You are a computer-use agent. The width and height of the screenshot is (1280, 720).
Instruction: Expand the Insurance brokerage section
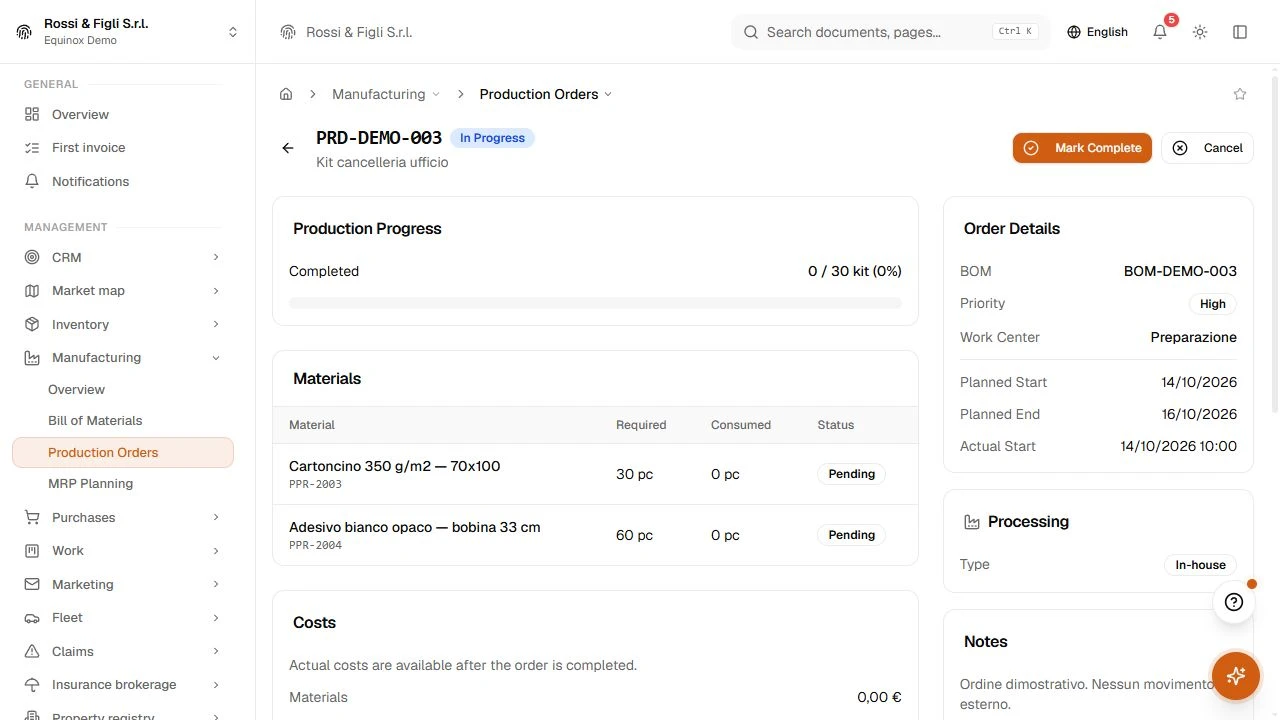click(x=123, y=685)
